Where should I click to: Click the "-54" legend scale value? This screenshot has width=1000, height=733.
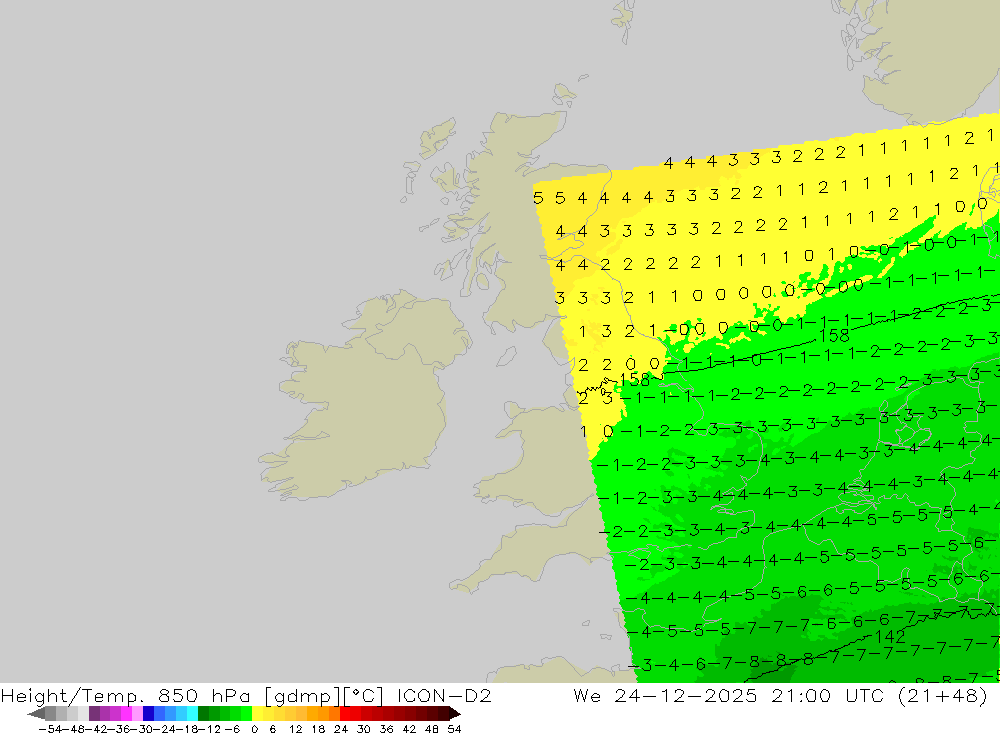(50, 729)
